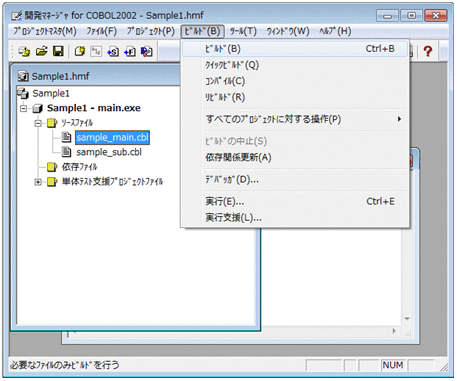Select the 依存ファイル tree item
This screenshot has height=381, width=457.
[x=80, y=167]
